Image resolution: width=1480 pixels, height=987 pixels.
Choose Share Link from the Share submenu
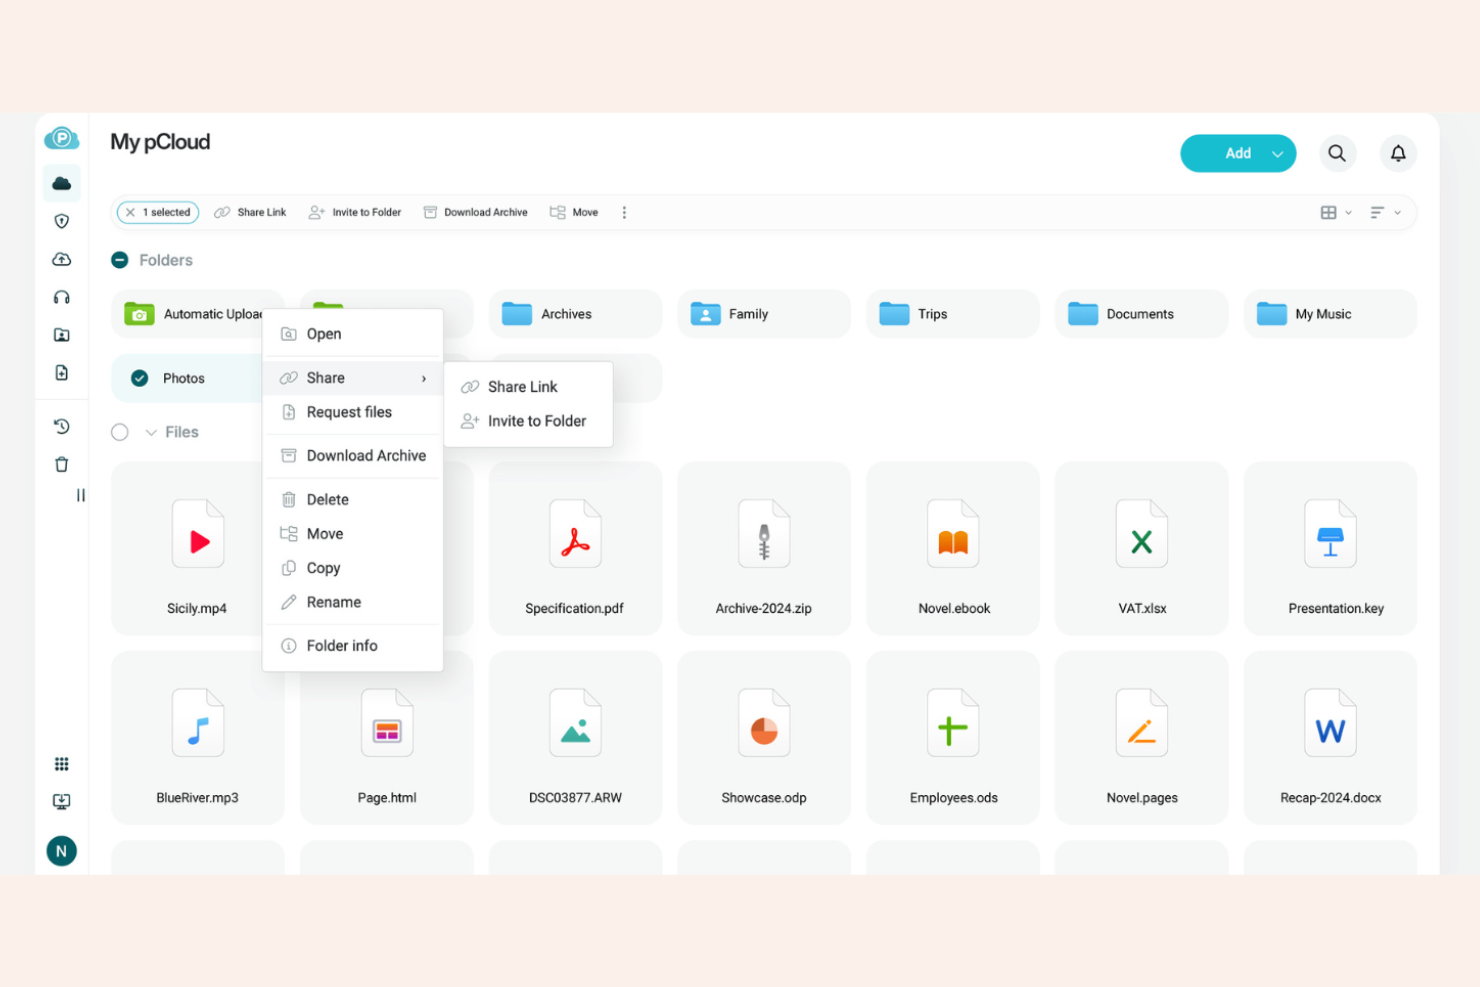click(x=521, y=386)
